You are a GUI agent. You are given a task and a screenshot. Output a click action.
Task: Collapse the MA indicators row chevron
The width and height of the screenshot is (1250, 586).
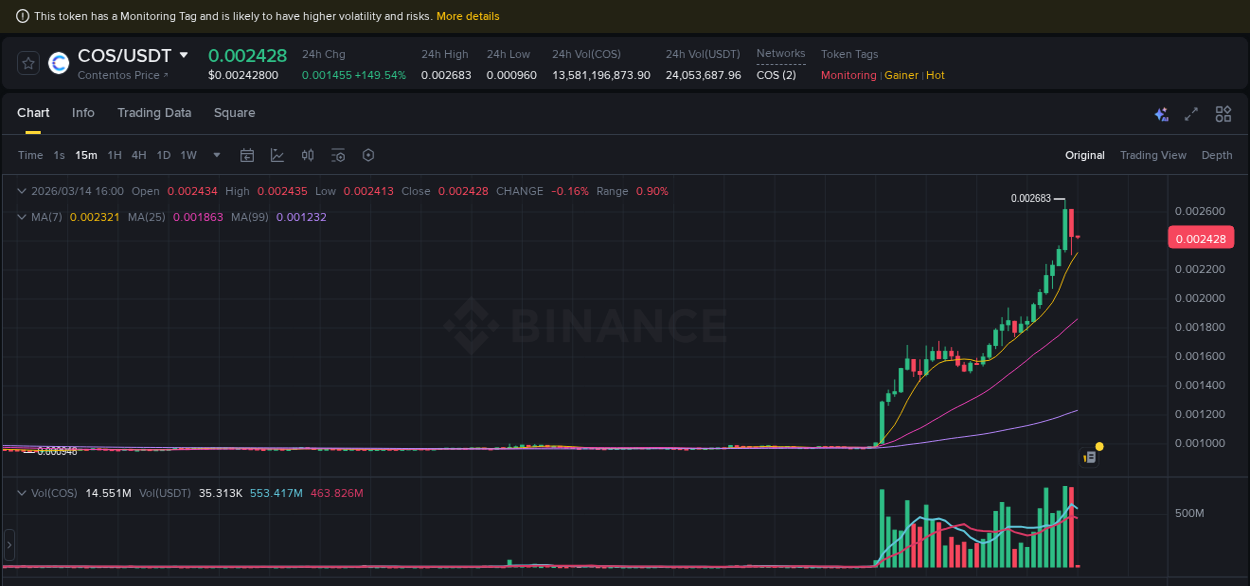[21, 217]
